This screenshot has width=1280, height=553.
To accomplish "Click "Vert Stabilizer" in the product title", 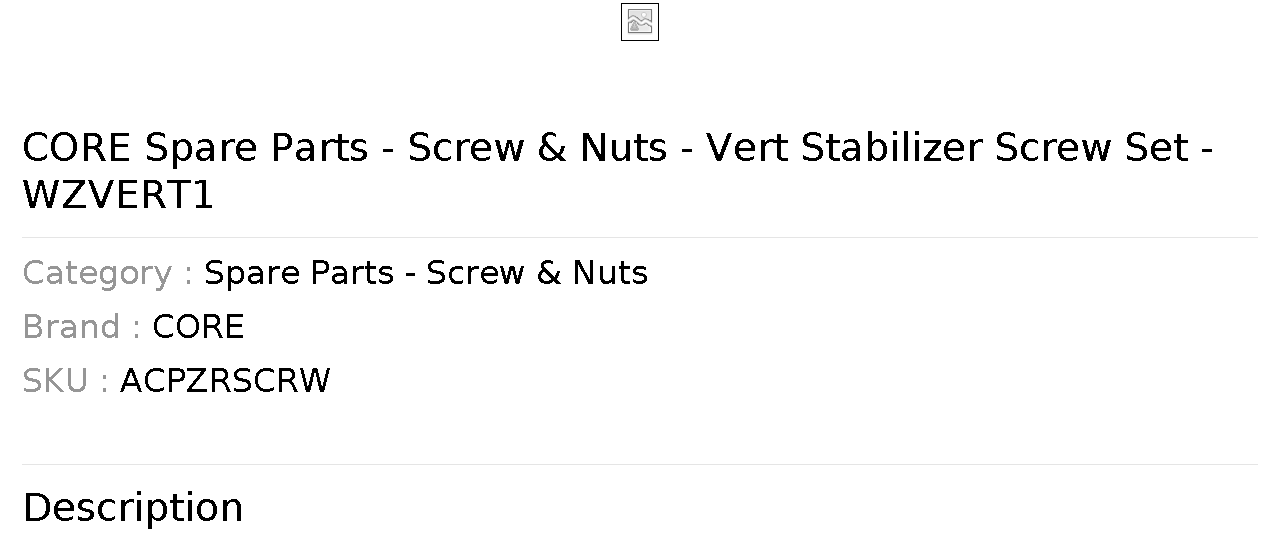I will pos(845,147).
